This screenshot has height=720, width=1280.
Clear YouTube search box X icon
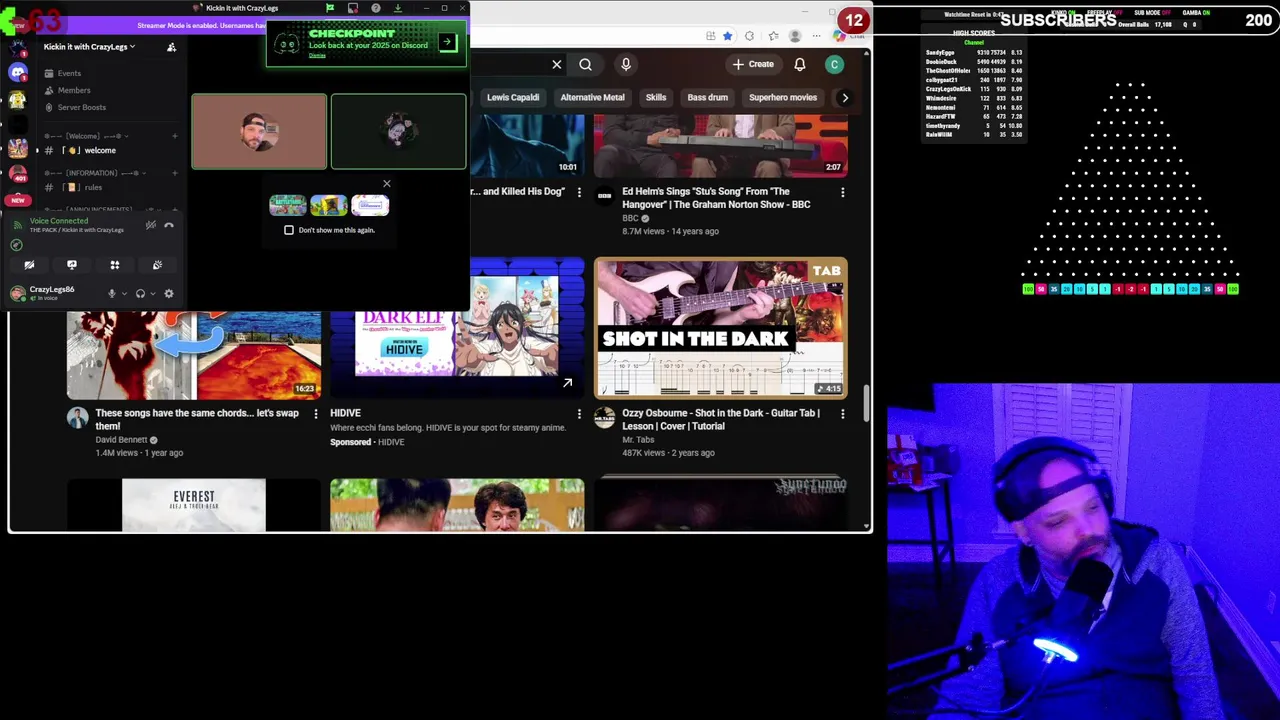pyautogui.click(x=557, y=64)
